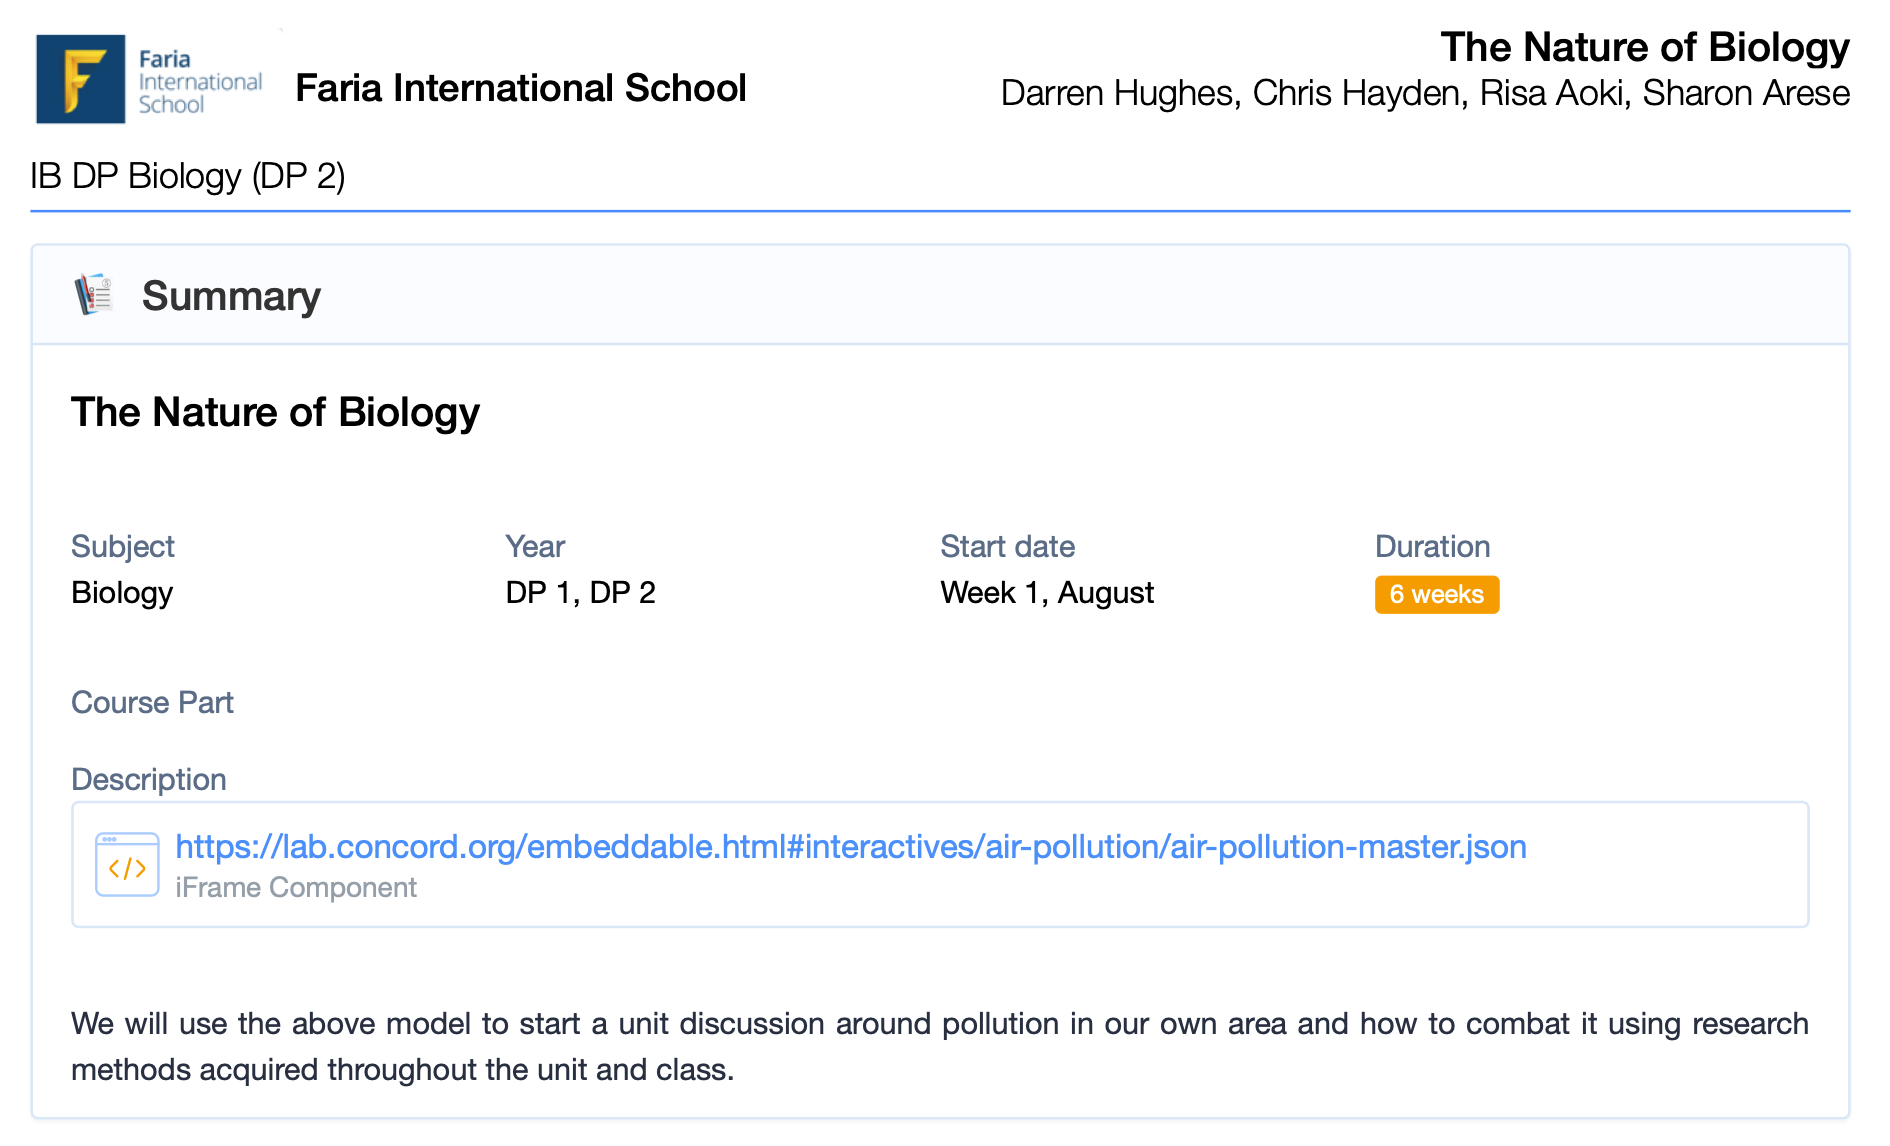
Task: Click the Subject field label
Action: [122, 546]
